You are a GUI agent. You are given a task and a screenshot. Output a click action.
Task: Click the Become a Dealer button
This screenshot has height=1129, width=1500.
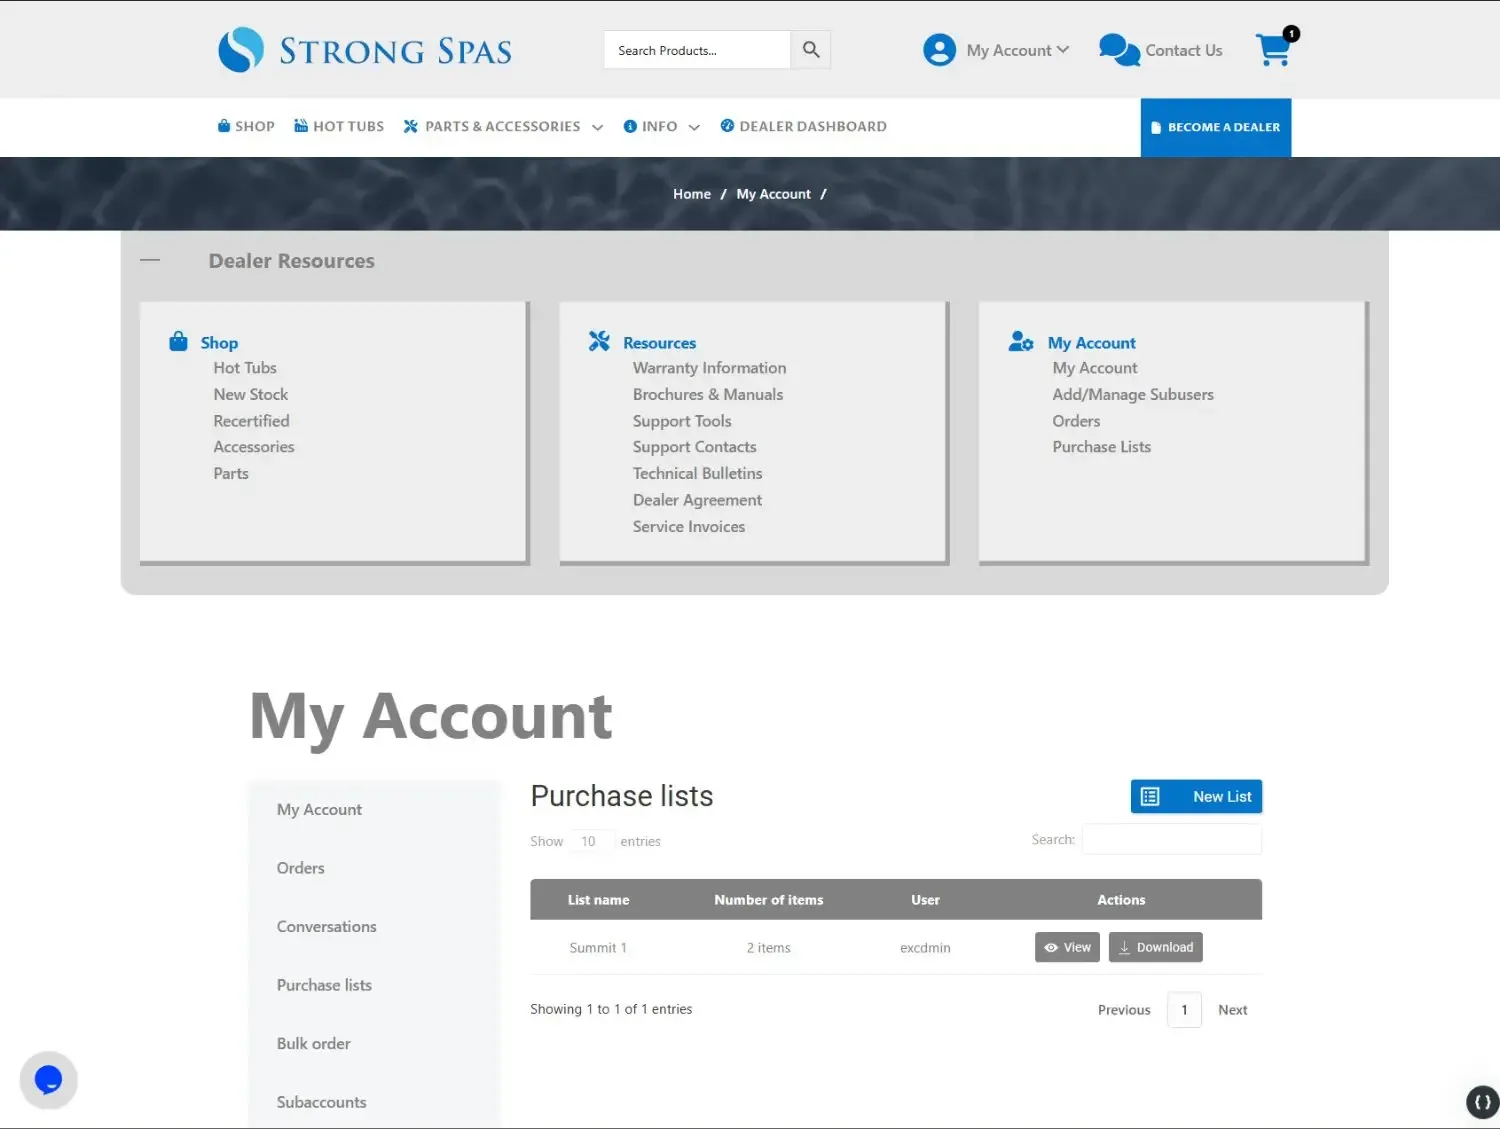pyautogui.click(x=1216, y=127)
